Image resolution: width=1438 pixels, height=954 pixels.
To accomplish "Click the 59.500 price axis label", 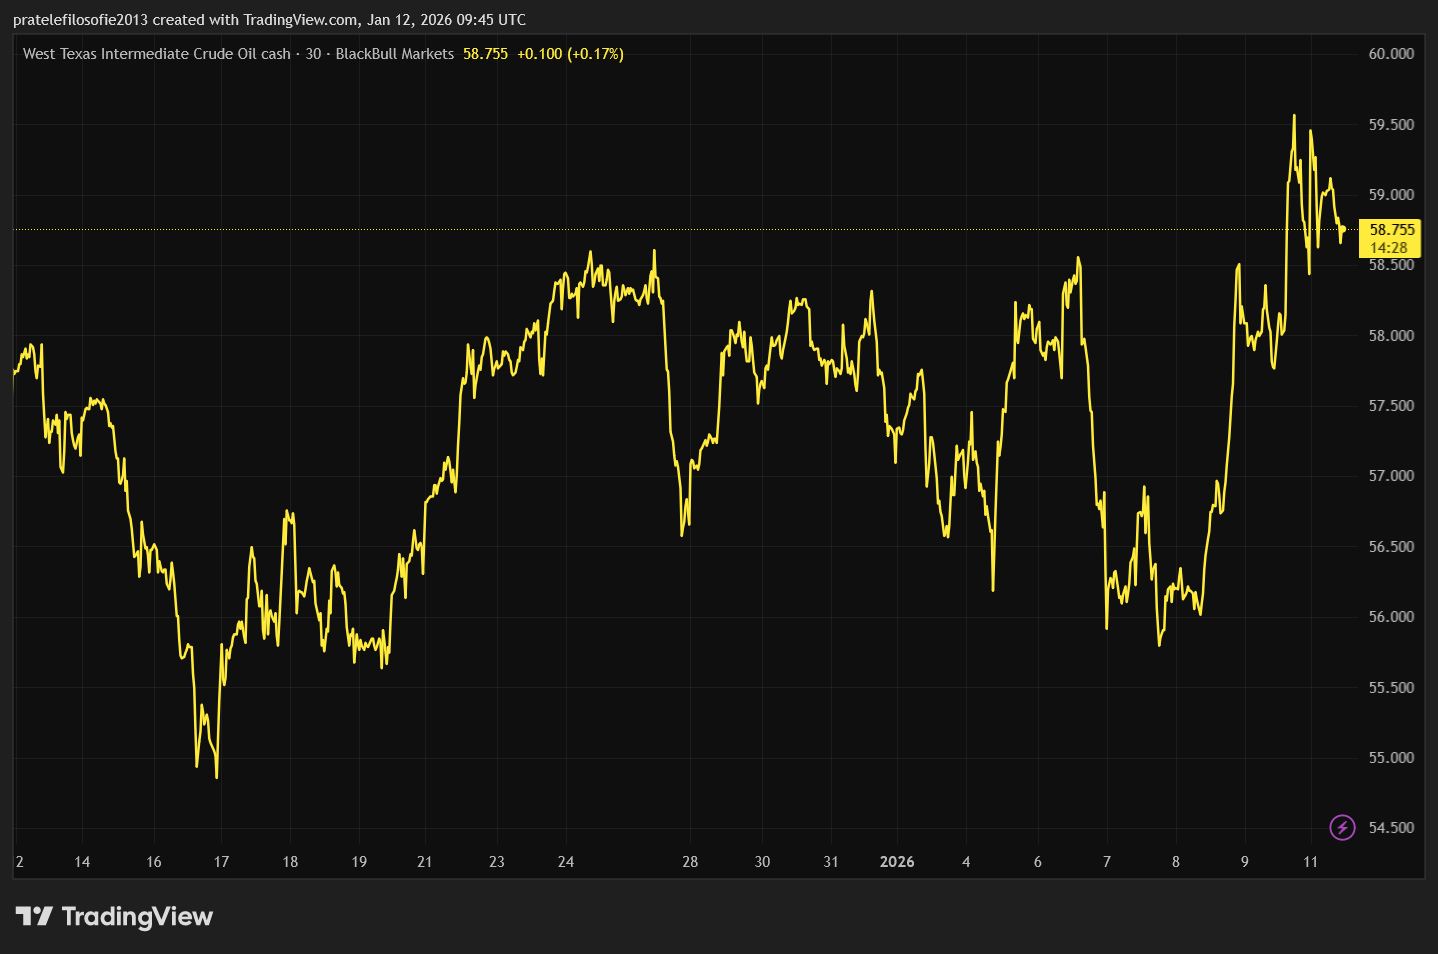I will (x=1391, y=125).
